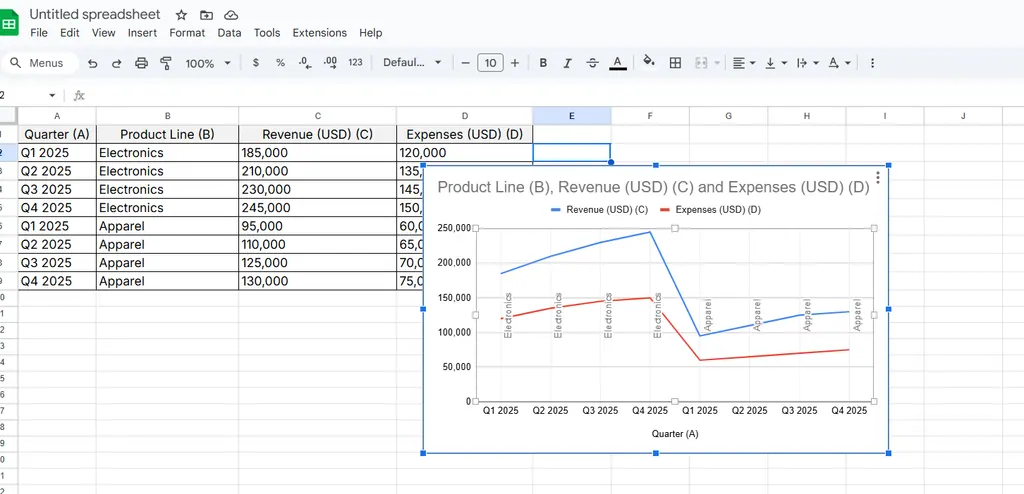Screen dimensions: 1024x494
Task: Increase font size with plus button
Action: [x=515, y=63]
